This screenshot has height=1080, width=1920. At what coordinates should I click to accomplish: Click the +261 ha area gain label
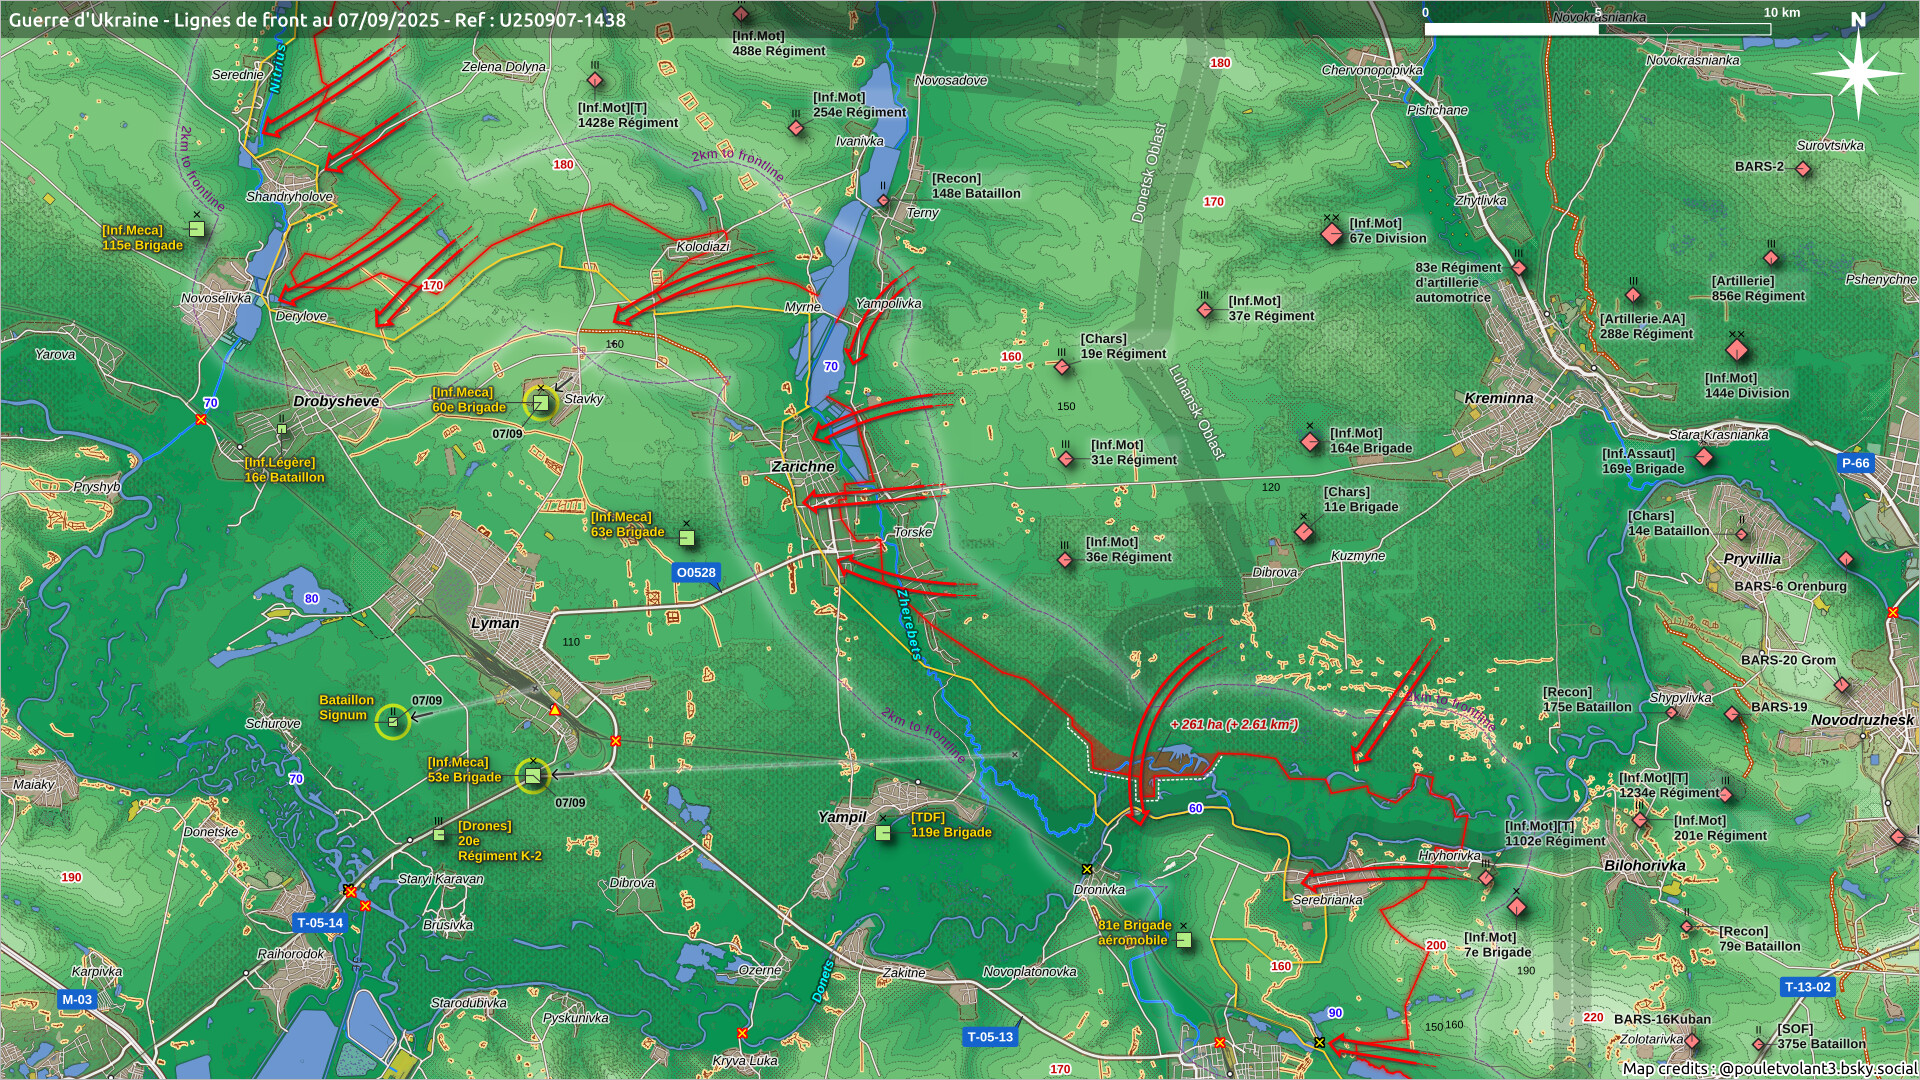pos(1234,724)
